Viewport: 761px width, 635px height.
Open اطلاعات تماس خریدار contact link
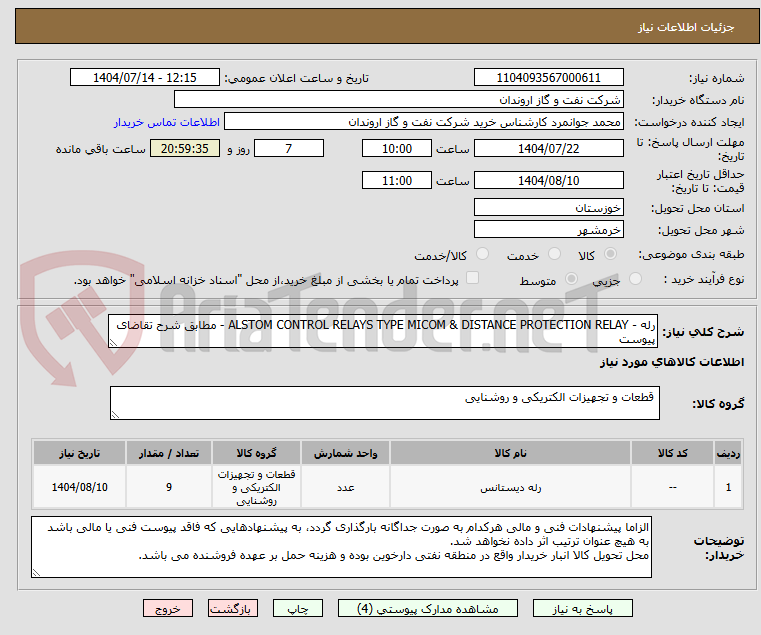pos(167,122)
